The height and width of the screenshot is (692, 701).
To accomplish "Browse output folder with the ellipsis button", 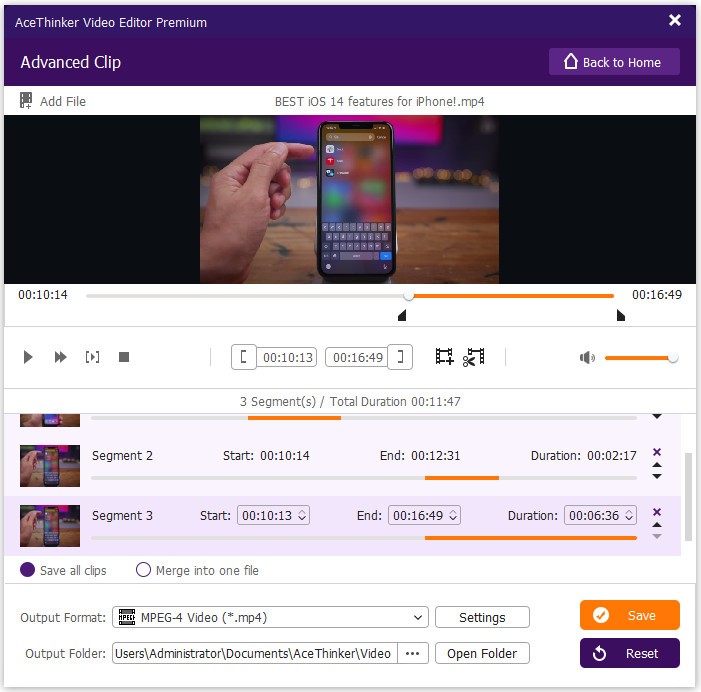I will (413, 654).
